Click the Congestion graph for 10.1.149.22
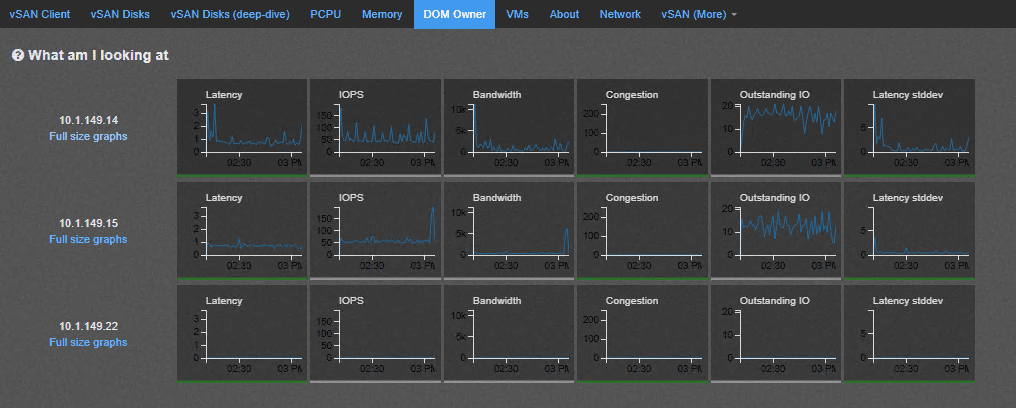The width and height of the screenshot is (1016, 408). click(643, 334)
